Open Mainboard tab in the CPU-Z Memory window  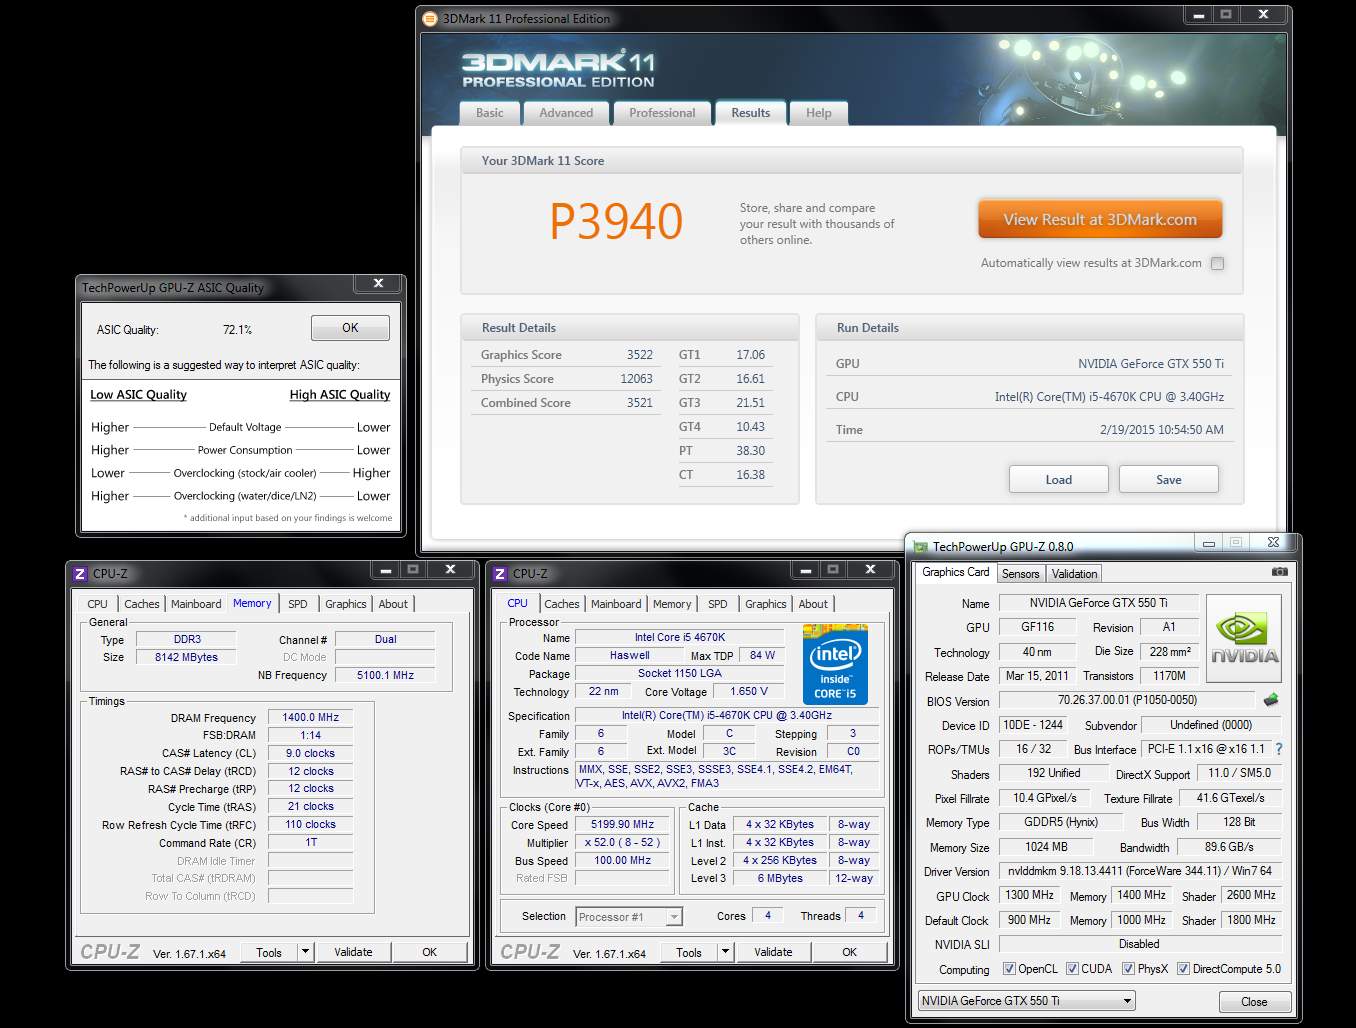196,604
